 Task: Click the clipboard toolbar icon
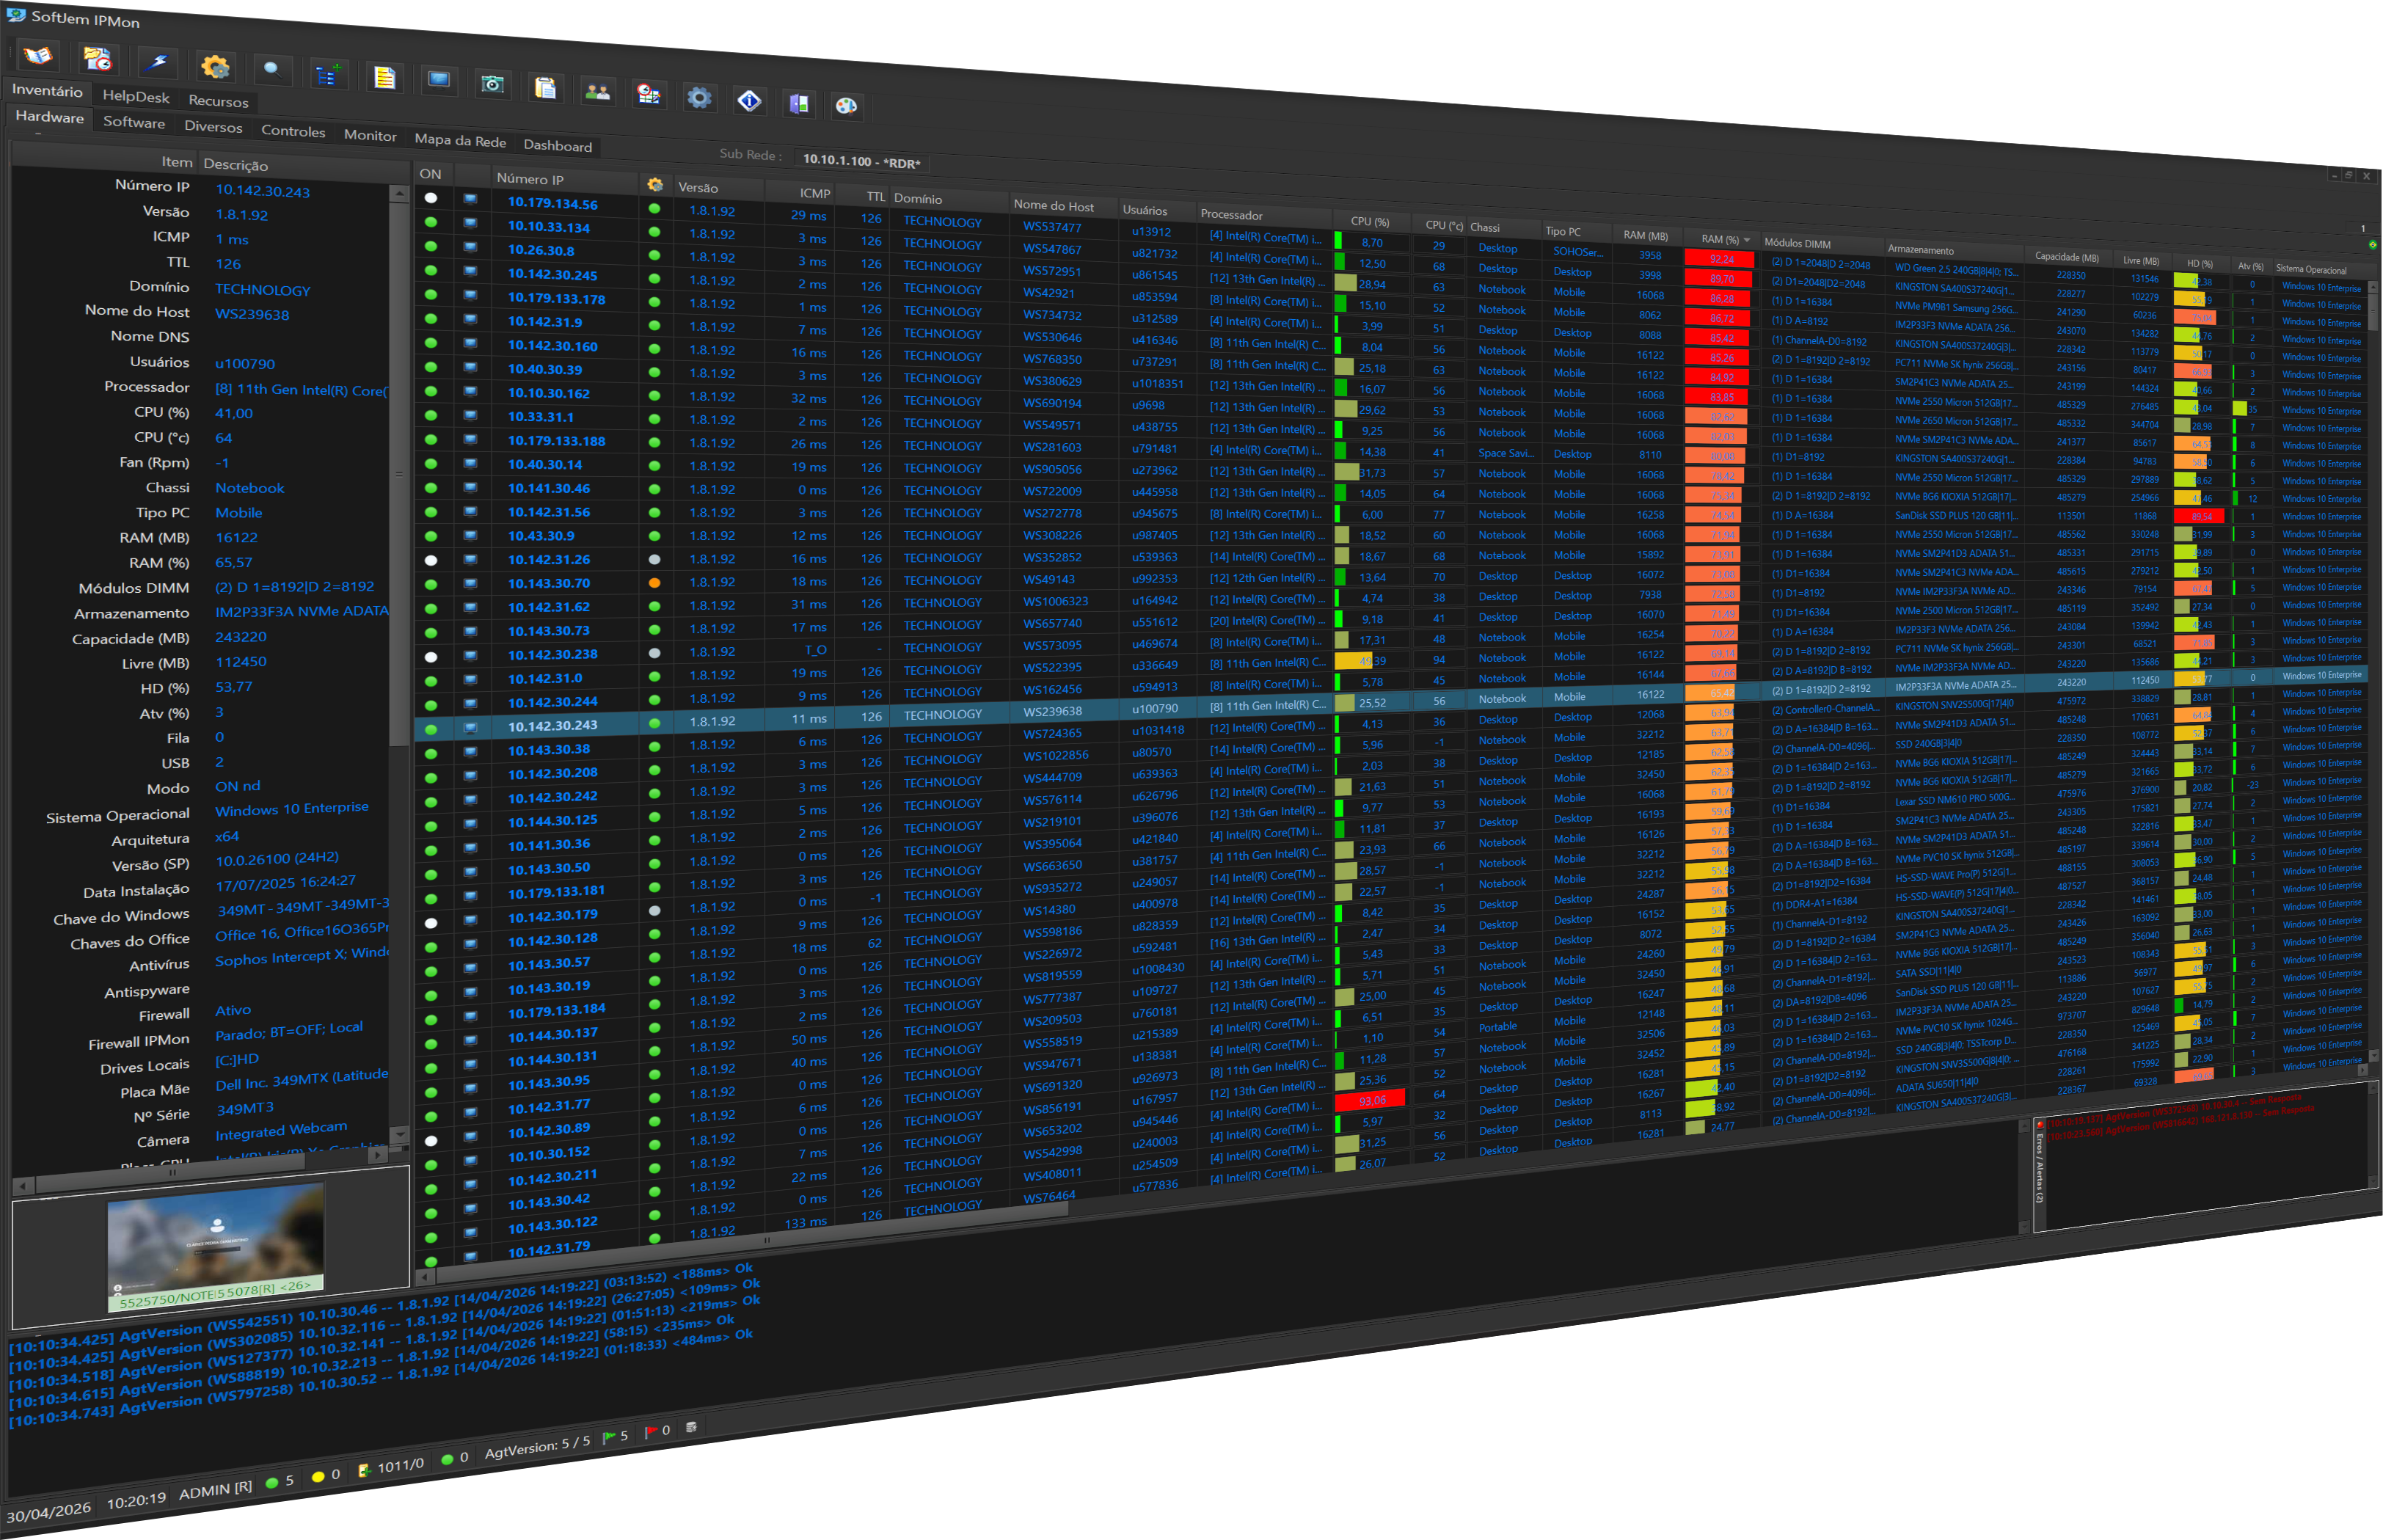545,88
